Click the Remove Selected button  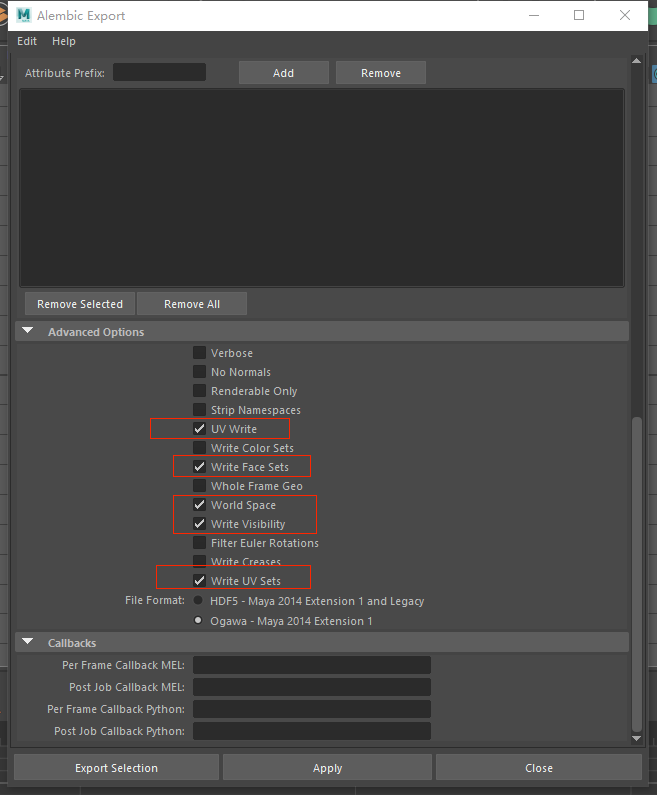[x=80, y=304]
